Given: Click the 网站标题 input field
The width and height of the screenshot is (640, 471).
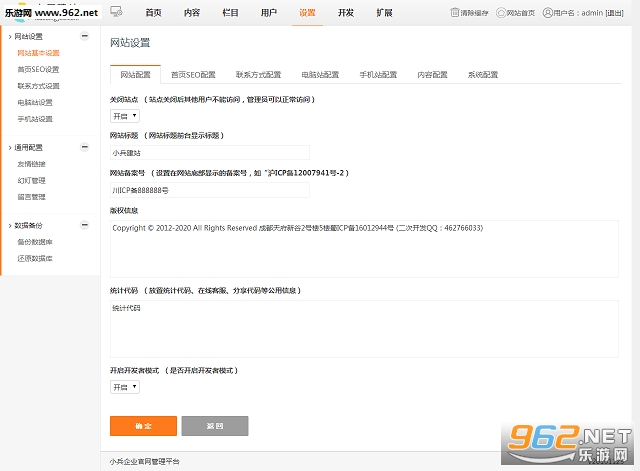Looking at the screenshot, I should (x=210, y=153).
